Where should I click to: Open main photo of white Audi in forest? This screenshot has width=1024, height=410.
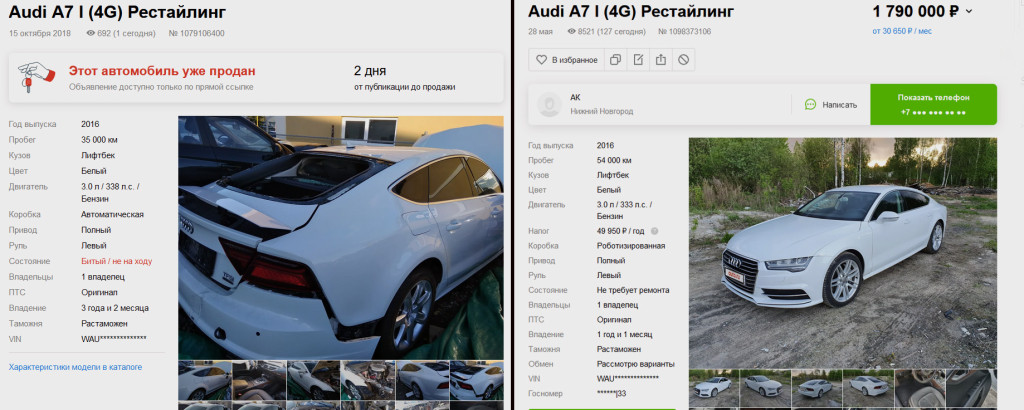(x=842, y=253)
